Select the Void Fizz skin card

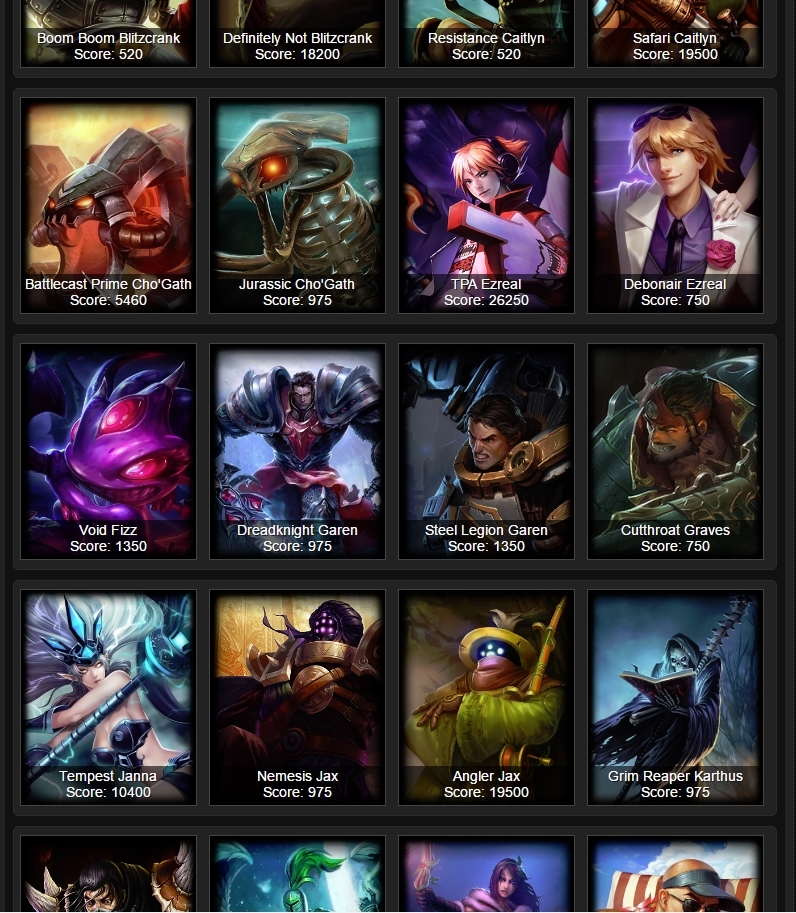pyautogui.click(x=108, y=451)
